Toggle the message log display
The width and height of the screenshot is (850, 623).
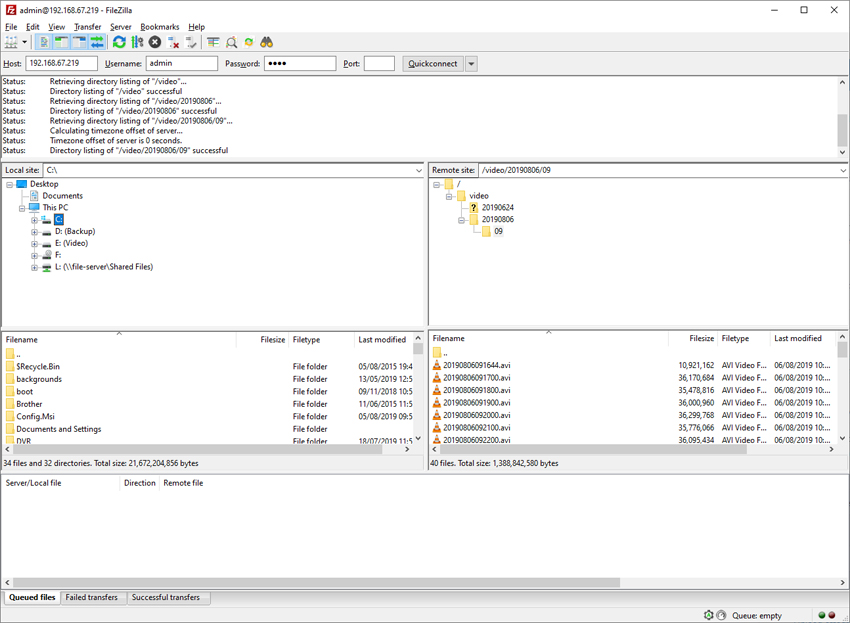click(x=44, y=42)
